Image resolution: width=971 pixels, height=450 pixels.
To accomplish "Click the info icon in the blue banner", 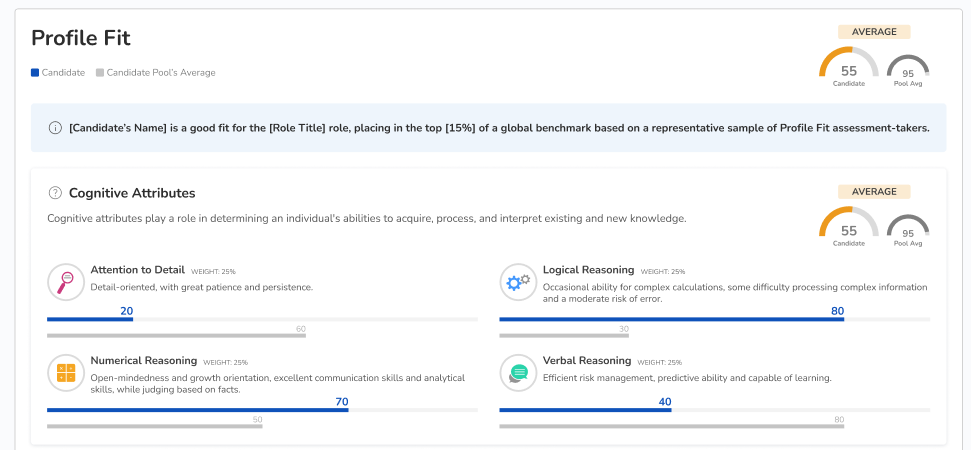I will [x=55, y=128].
